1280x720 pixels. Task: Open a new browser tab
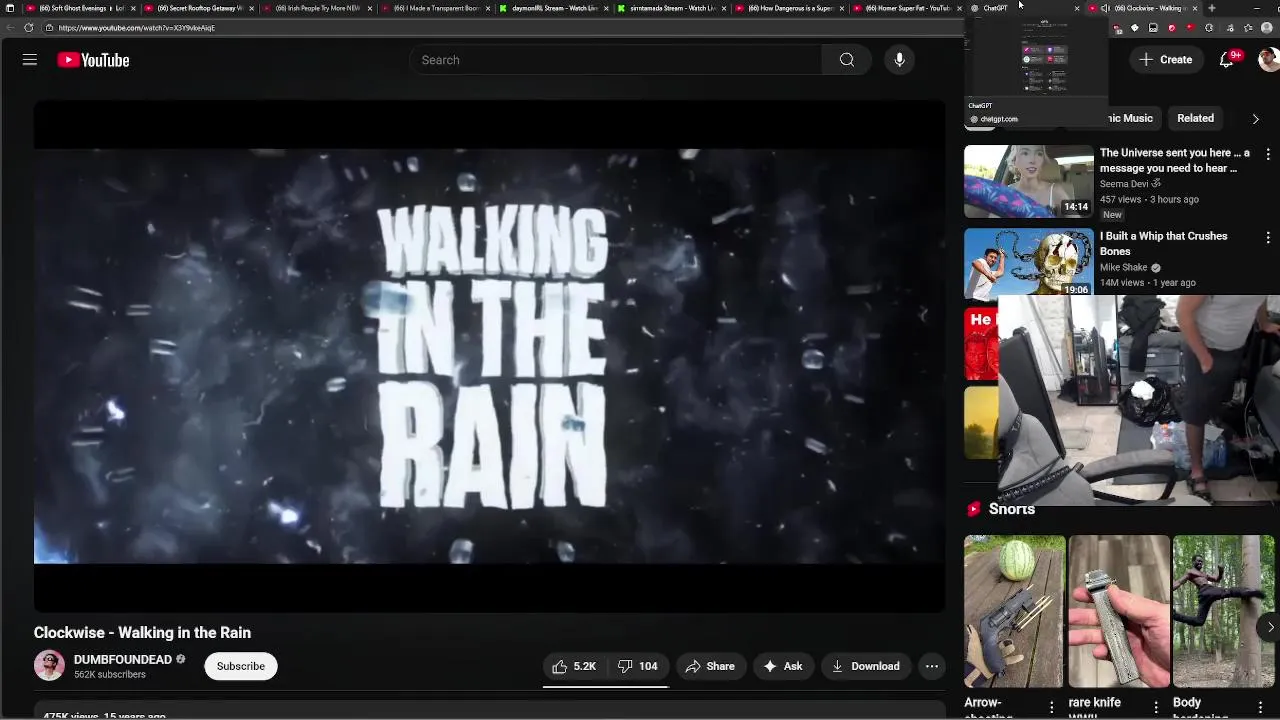tap(1211, 8)
